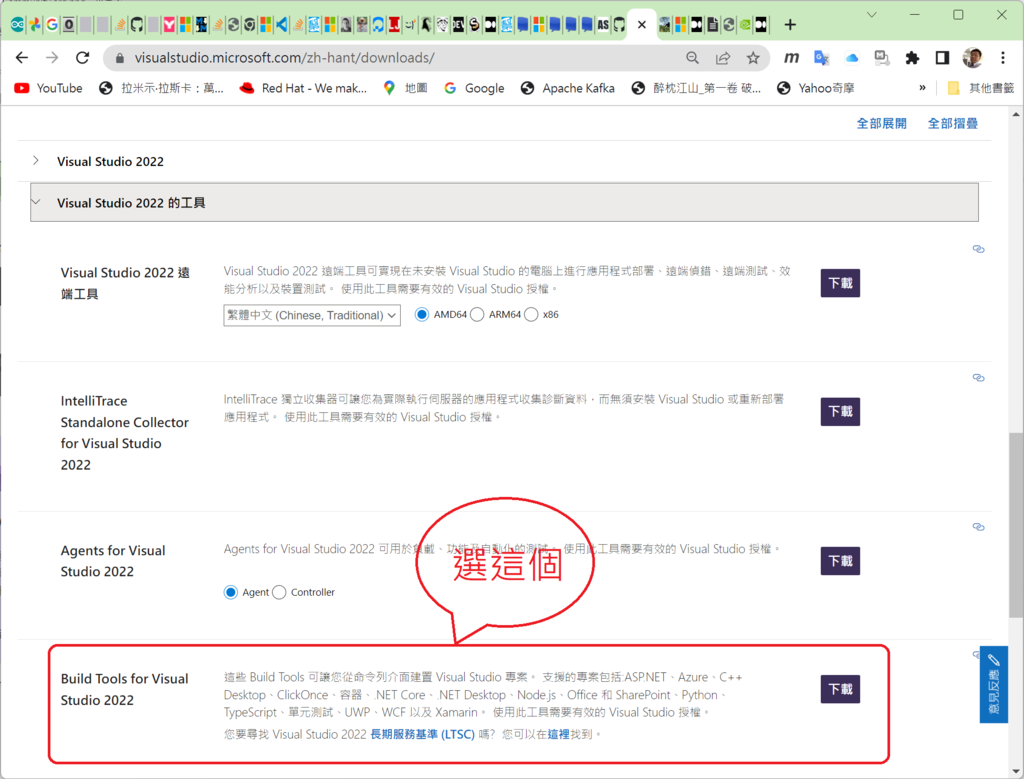1024x779 pixels.
Task: Select the Controller radio button
Action: pyautogui.click(x=279, y=592)
